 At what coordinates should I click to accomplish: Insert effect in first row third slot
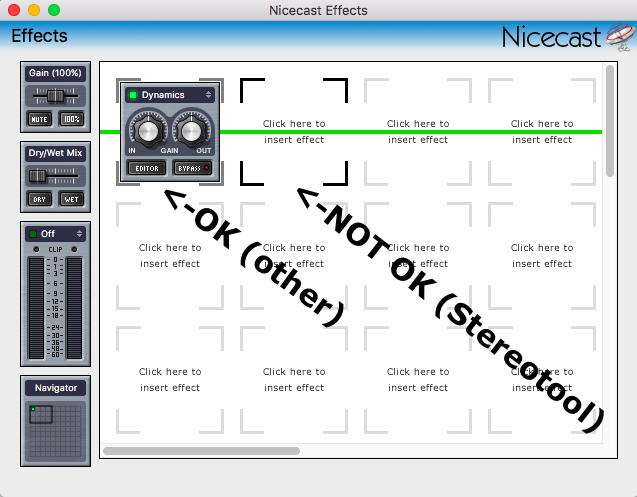point(418,132)
